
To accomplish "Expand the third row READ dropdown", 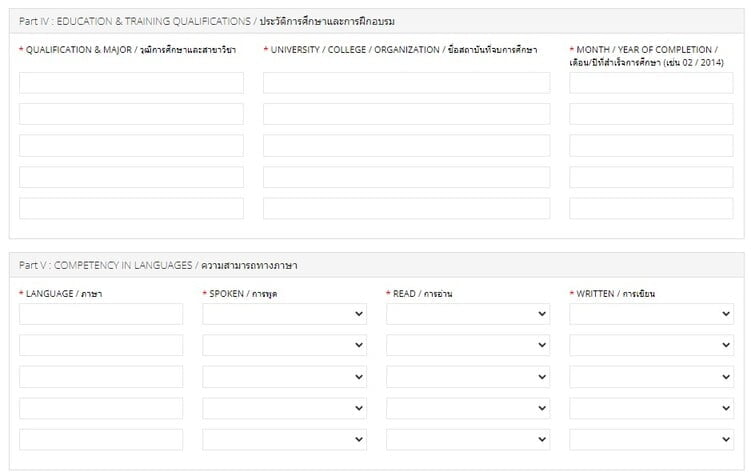I will (468, 377).
